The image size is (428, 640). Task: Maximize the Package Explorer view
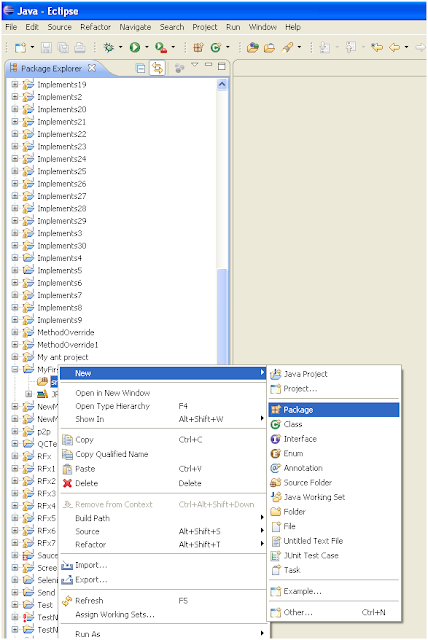[222, 66]
